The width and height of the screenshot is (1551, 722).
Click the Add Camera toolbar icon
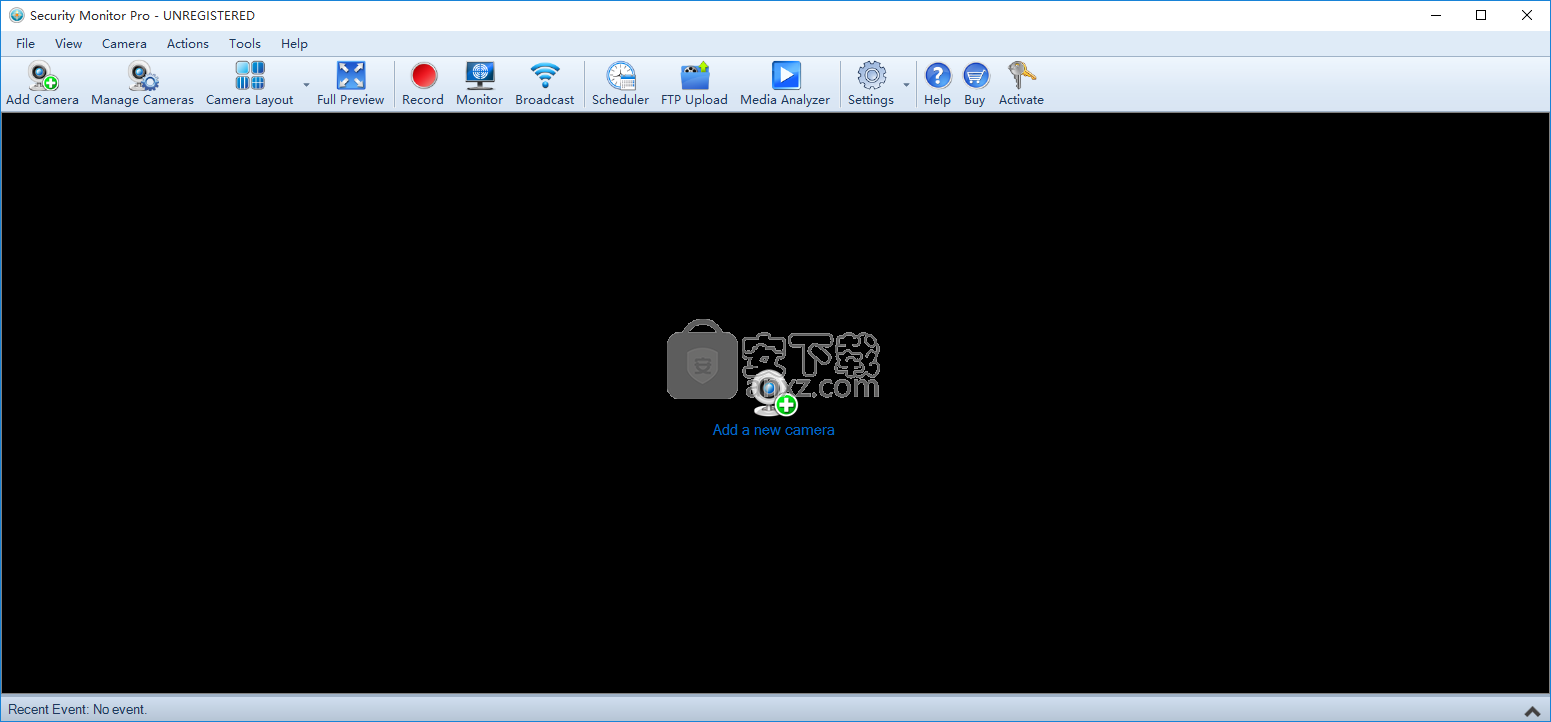pos(42,76)
